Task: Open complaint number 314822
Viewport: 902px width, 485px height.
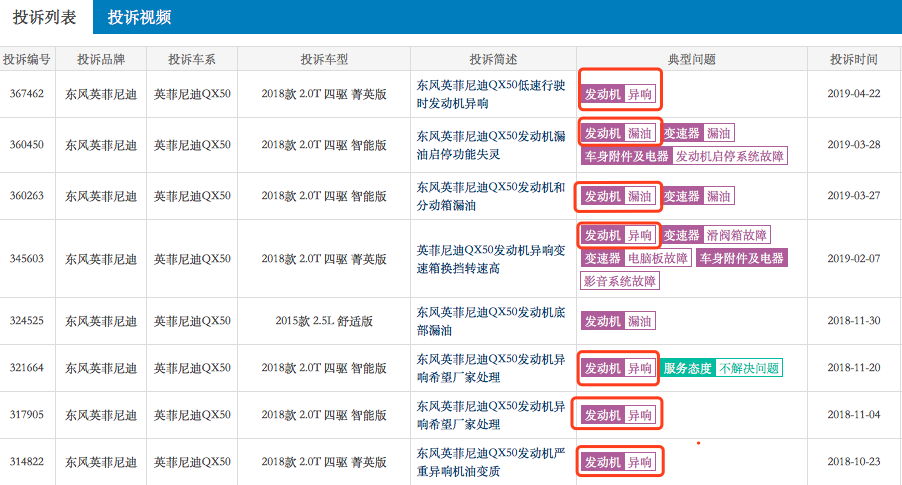Action: (26, 462)
